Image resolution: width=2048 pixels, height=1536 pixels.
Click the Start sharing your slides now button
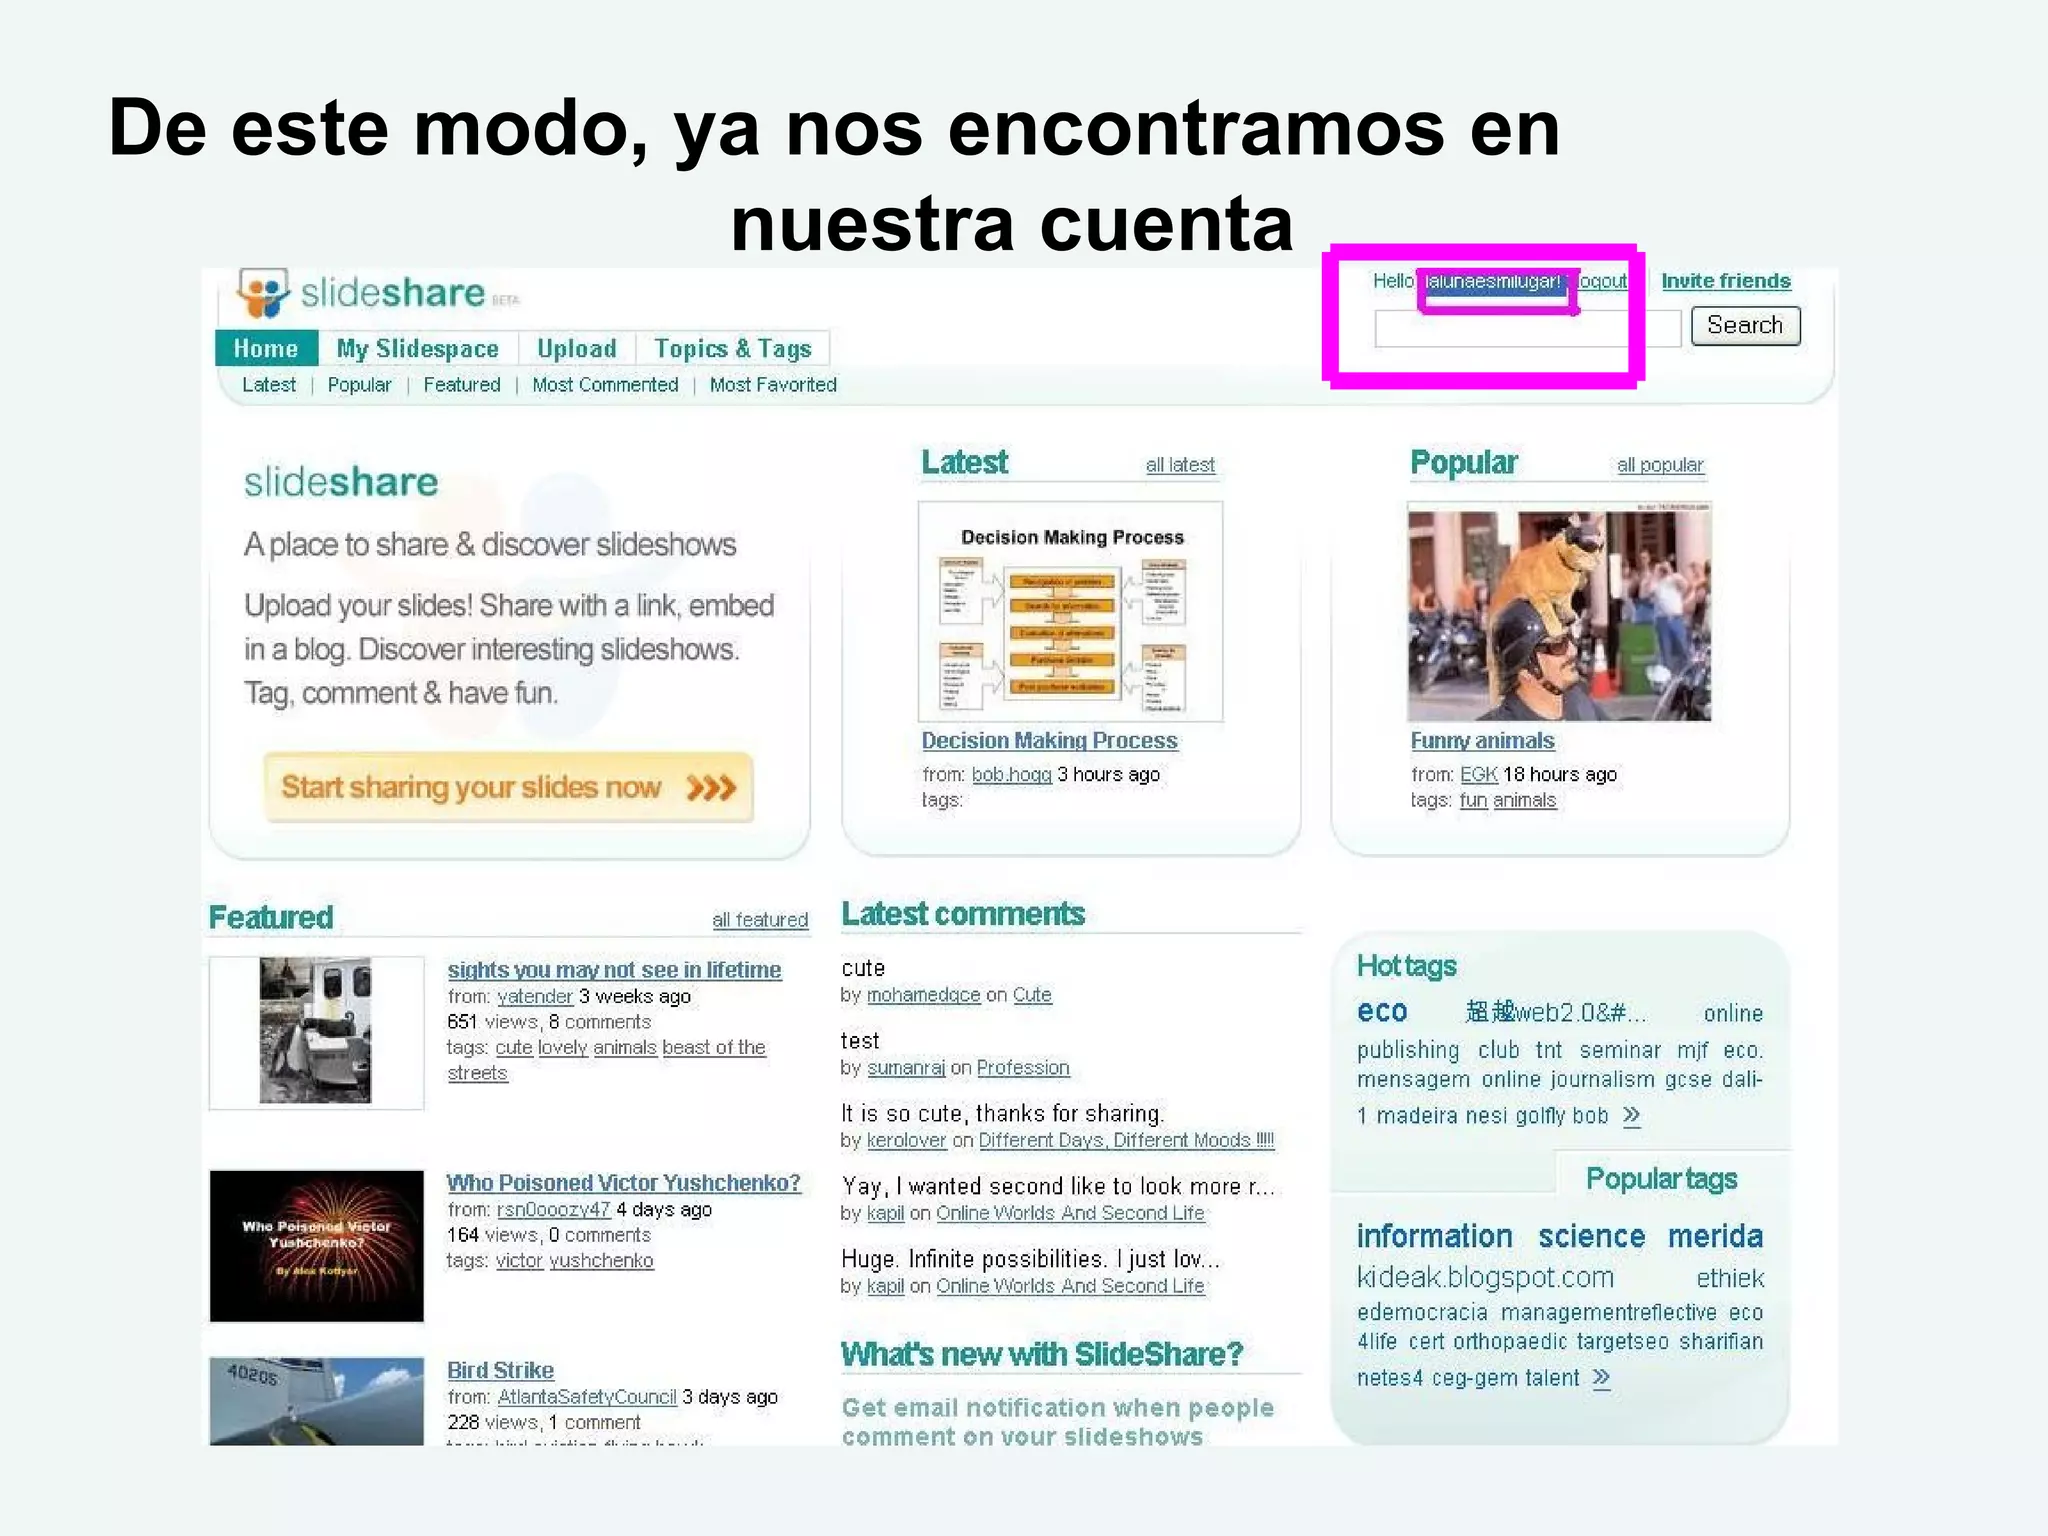point(508,788)
